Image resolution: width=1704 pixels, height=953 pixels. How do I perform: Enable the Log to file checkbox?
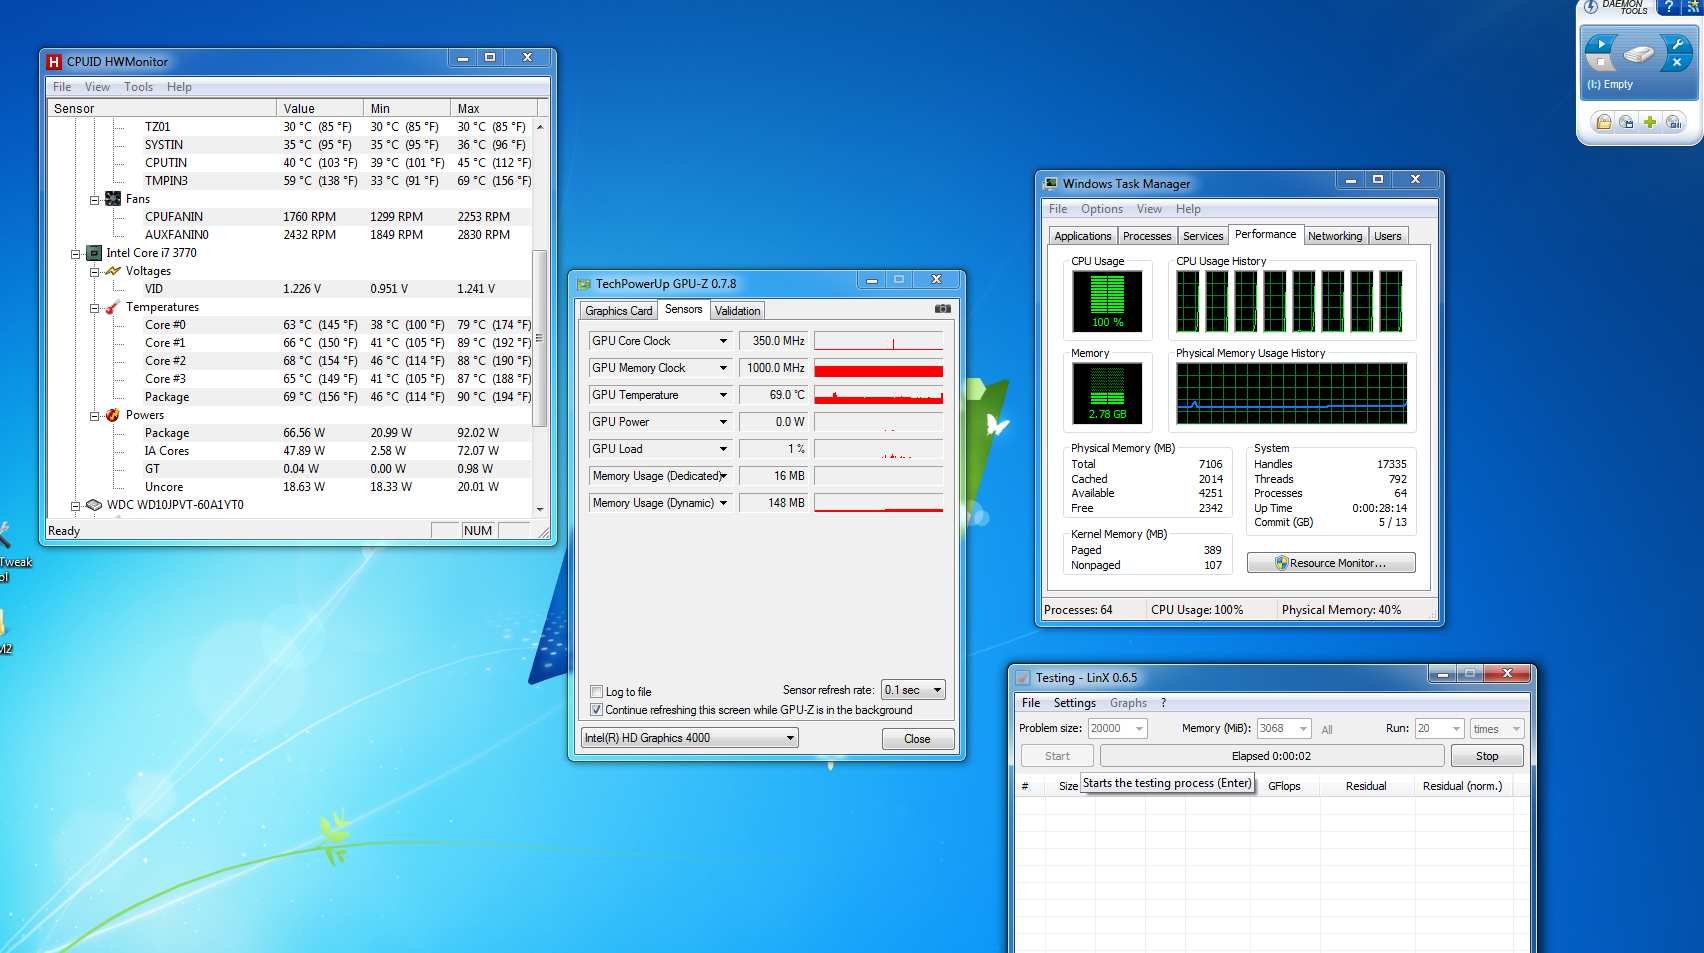click(597, 692)
